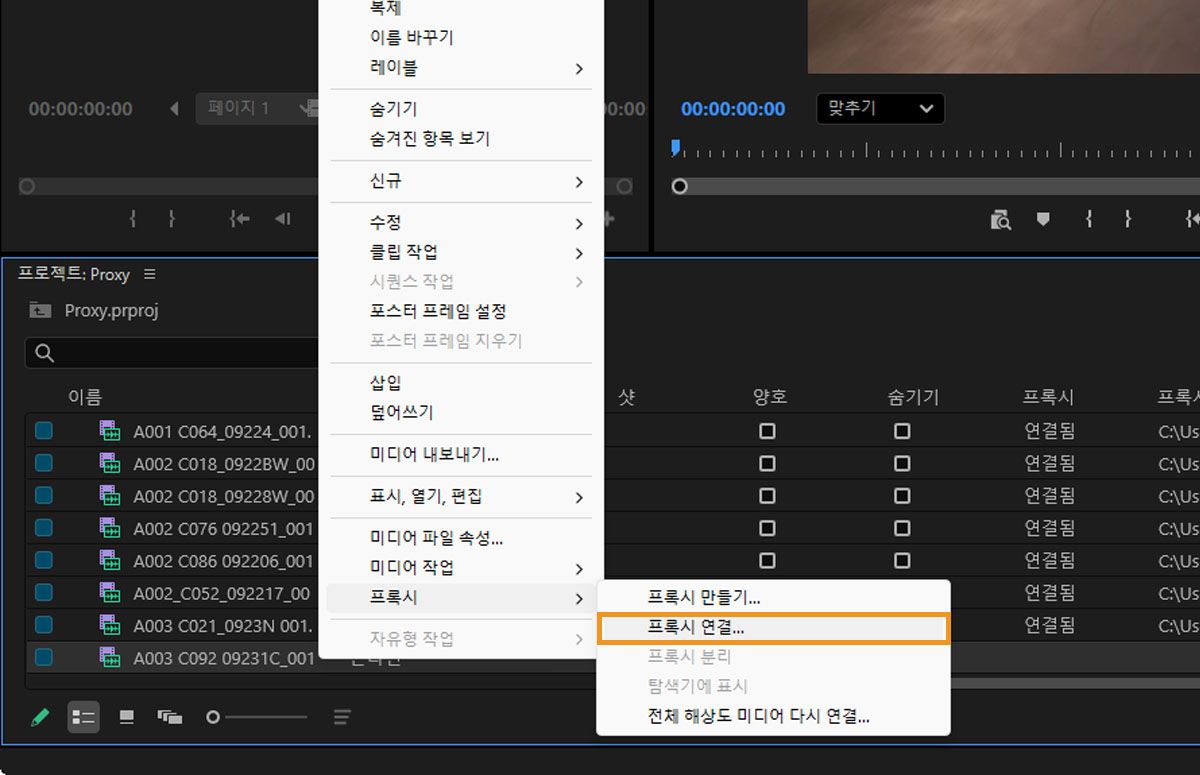Check 양호 for the A002 C076 clip
Screen dimensions: 1200x775
click(x=768, y=528)
